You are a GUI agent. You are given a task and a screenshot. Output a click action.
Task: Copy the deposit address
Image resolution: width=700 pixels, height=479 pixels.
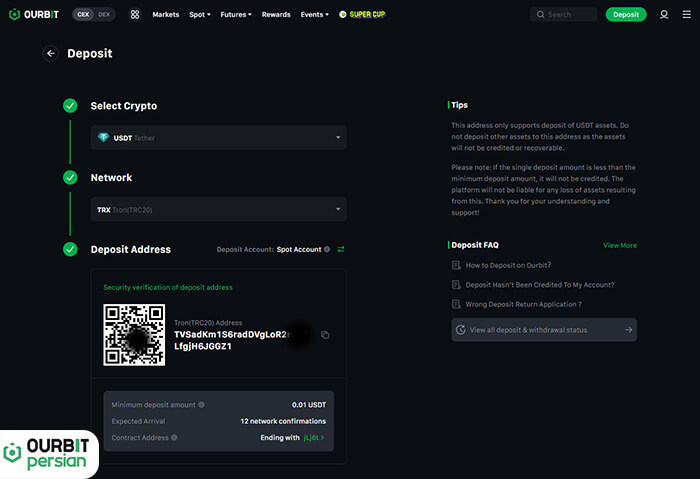[325, 335]
